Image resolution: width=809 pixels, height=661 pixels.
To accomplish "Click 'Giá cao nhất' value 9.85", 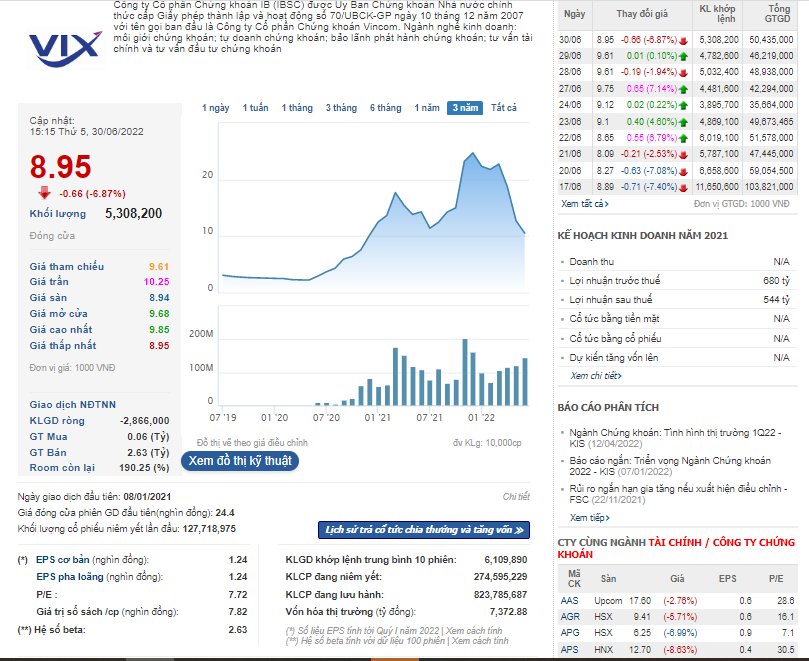I will coord(159,330).
